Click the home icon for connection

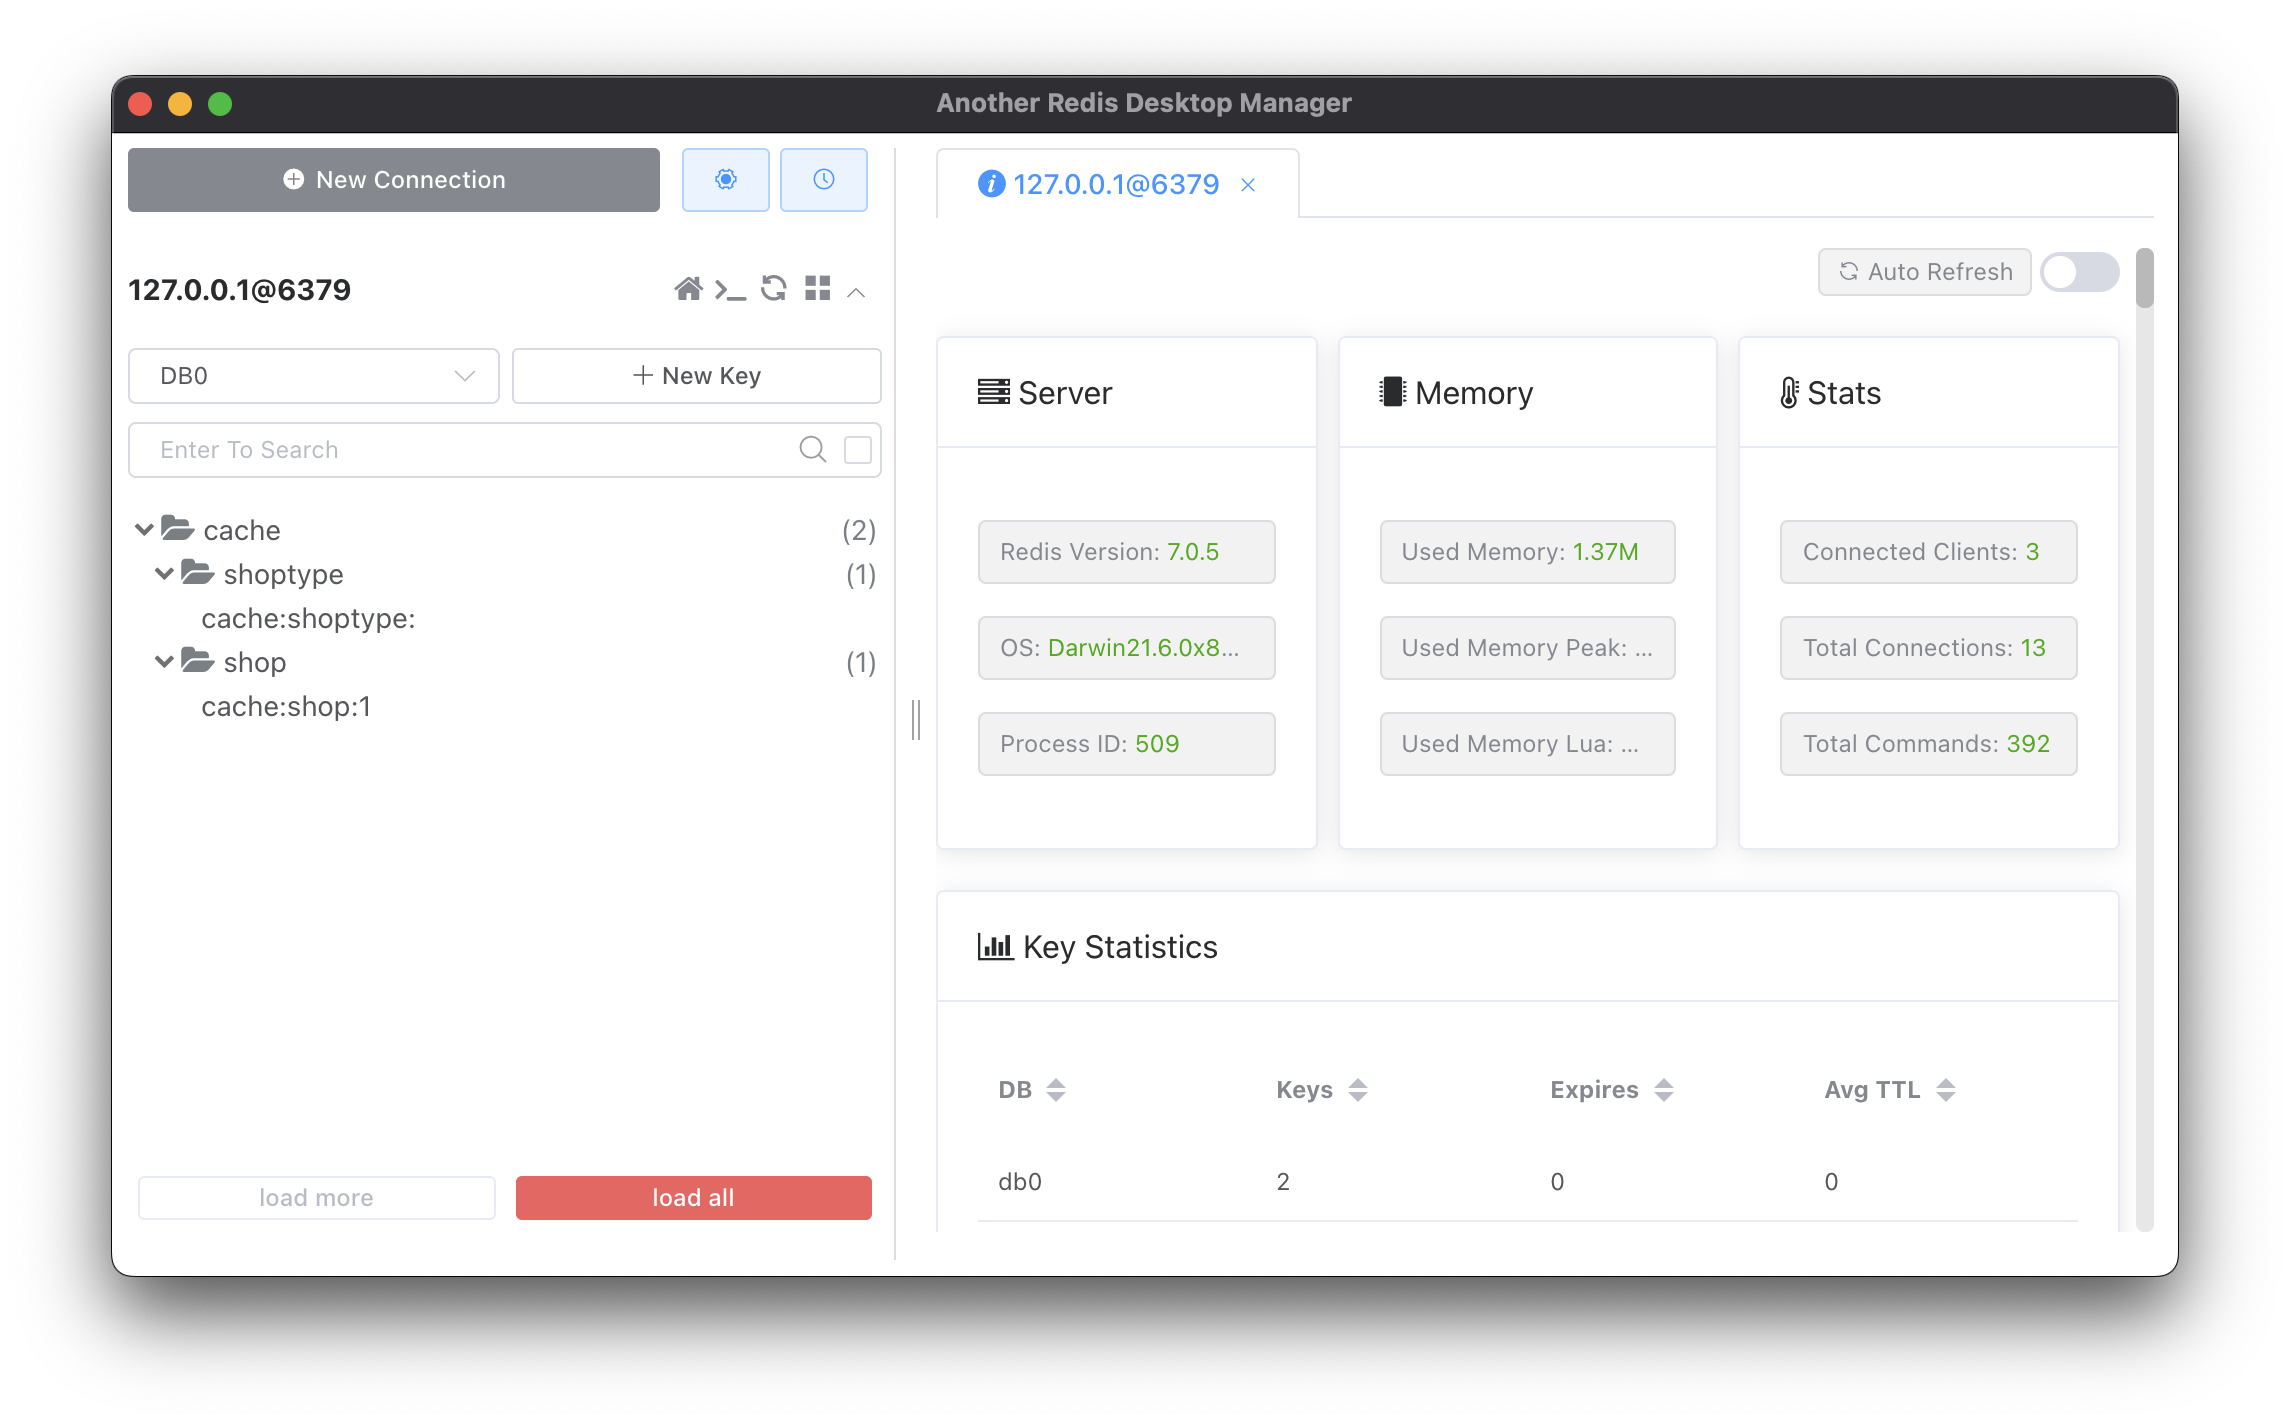point(688,290)
